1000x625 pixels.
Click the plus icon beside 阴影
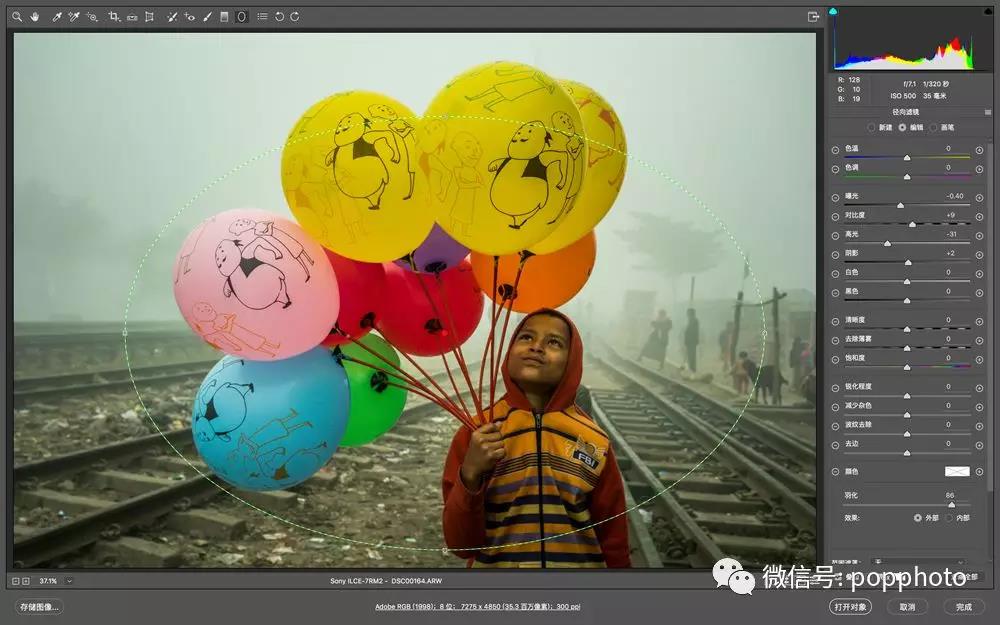[980, 255]
